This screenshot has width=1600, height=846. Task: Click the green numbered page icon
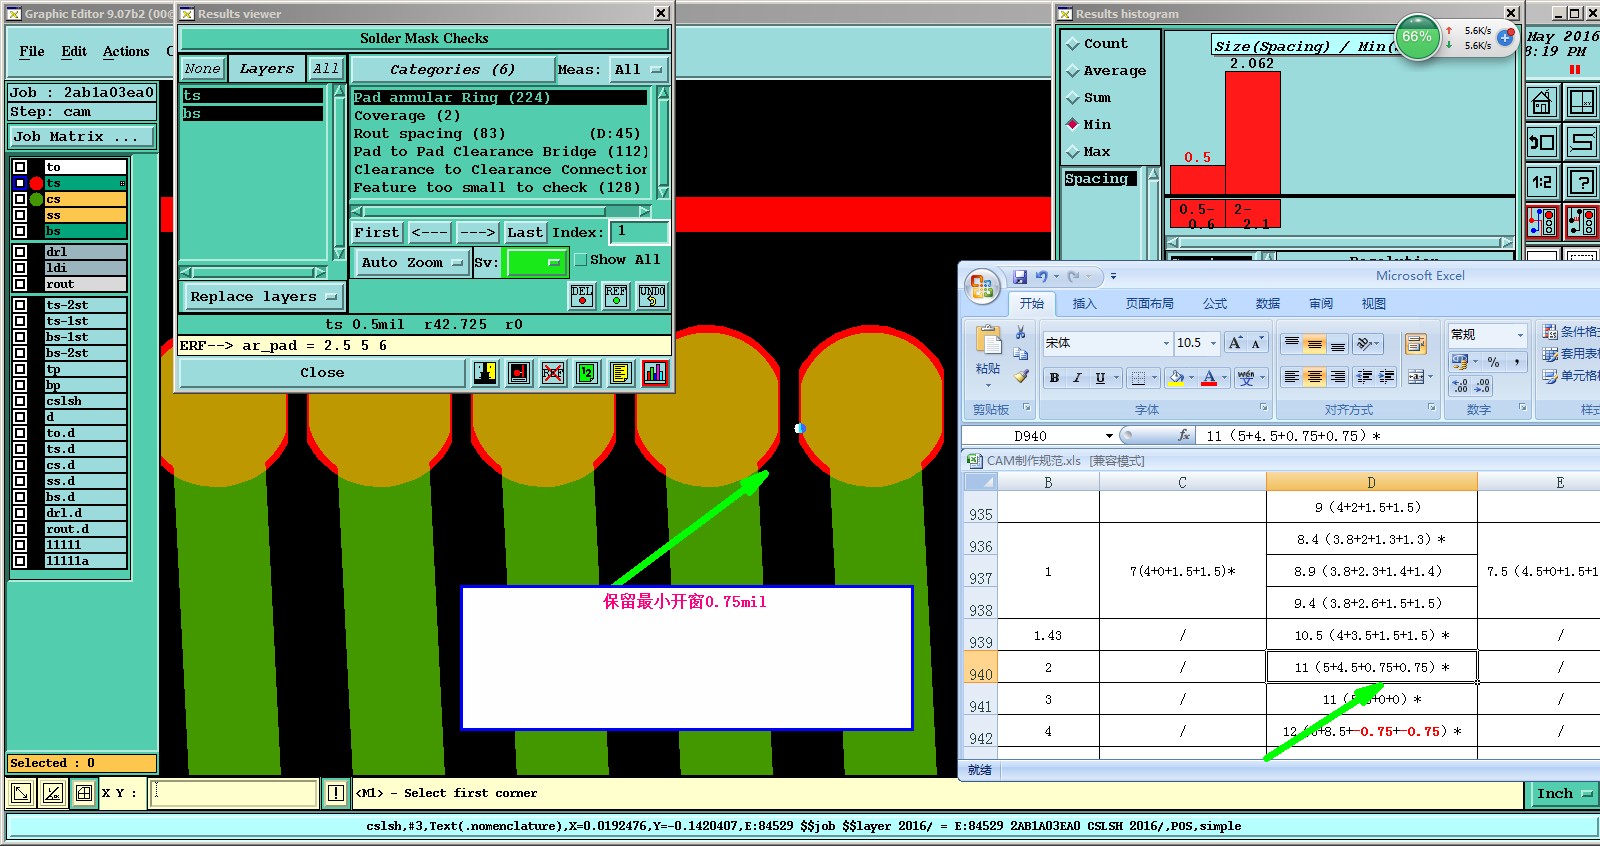pos(587,373)
